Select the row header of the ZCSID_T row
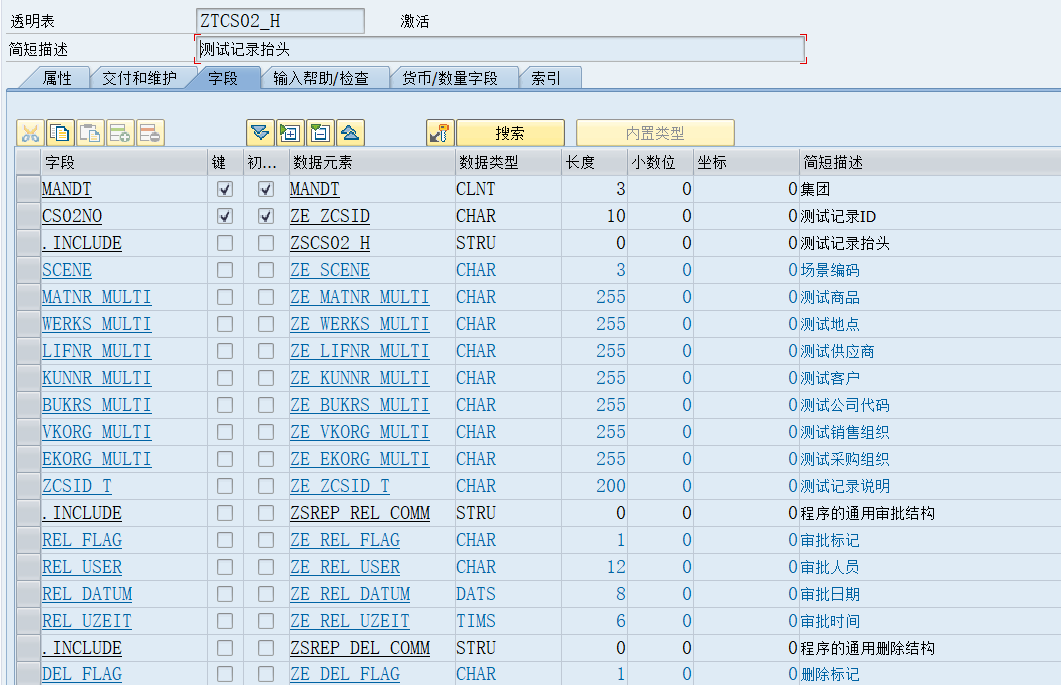This screenshot has height=685, width=1061. coord(28,486)
